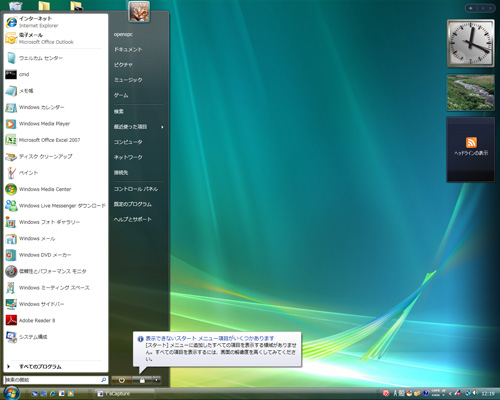Click the notification balloon about Start menu items

pos(217,349)
